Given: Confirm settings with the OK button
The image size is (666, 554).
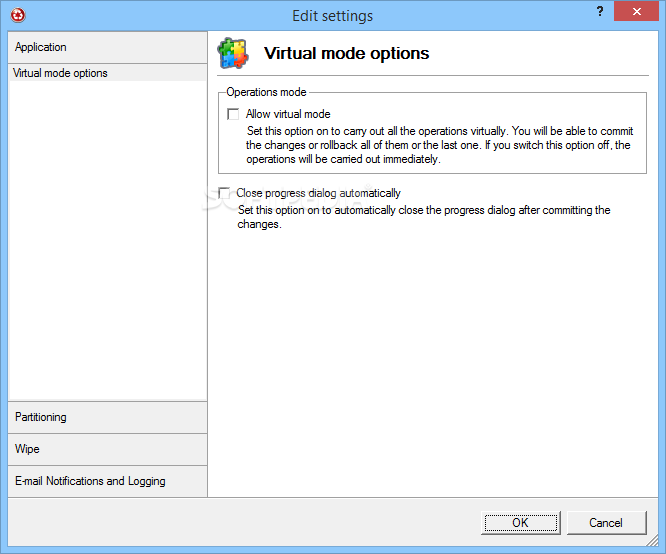Looking at the screenshot, I should (x=521, y=523).
